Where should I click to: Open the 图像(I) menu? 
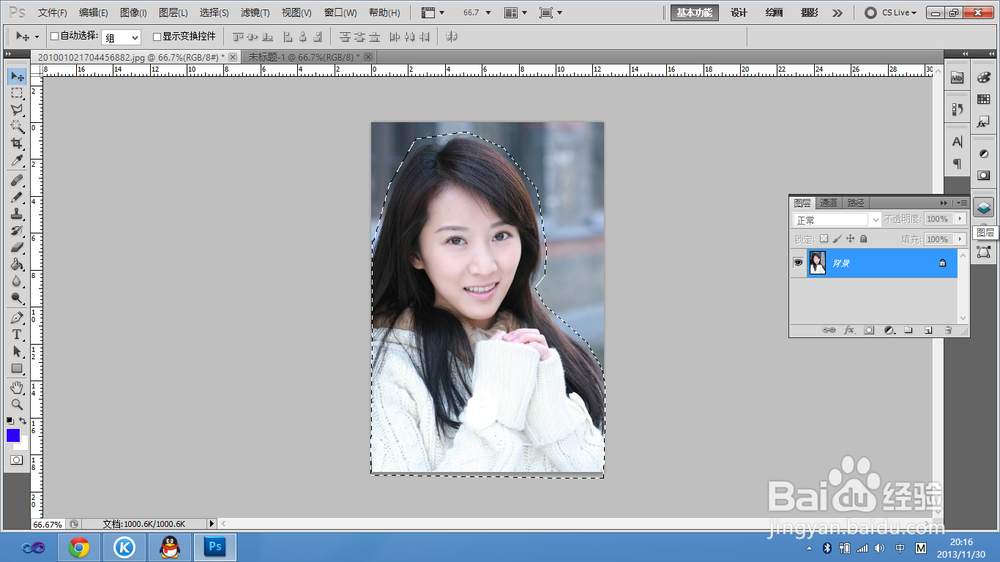[133, 13]
